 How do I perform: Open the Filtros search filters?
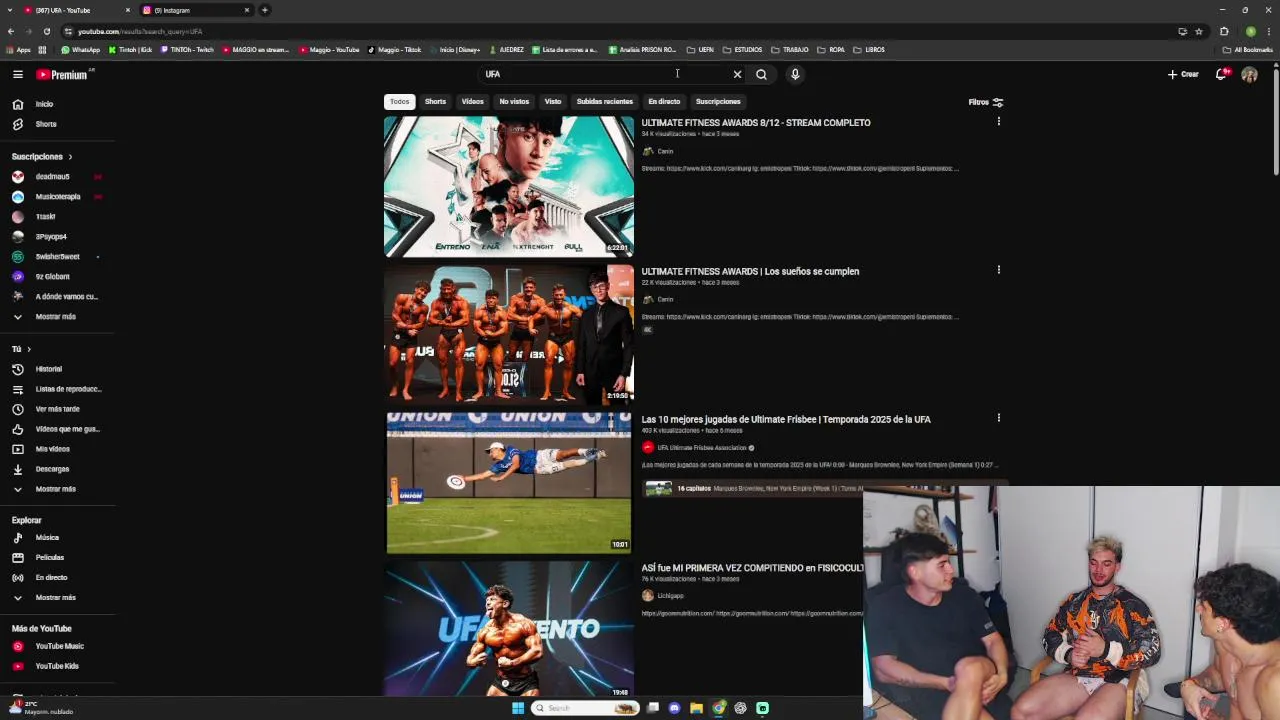click(985, 102)
